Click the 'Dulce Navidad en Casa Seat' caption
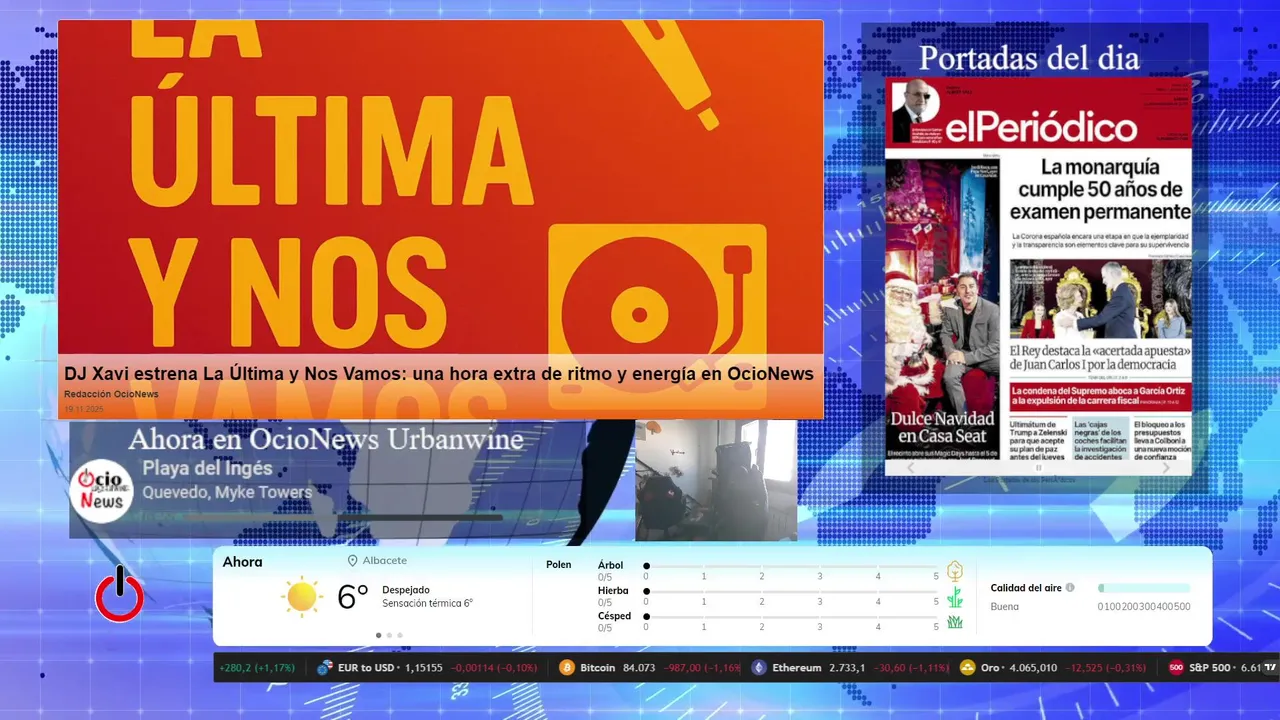The image size is (1280, 720). 943,428
